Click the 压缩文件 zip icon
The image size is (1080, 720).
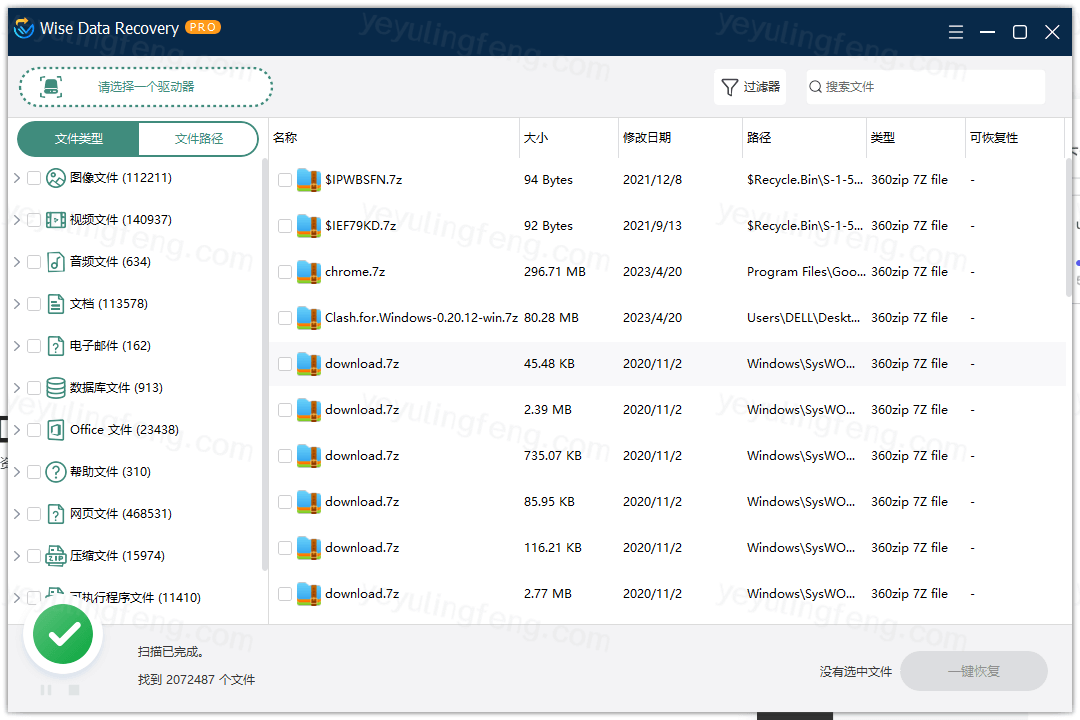click(x=56, y=556)
